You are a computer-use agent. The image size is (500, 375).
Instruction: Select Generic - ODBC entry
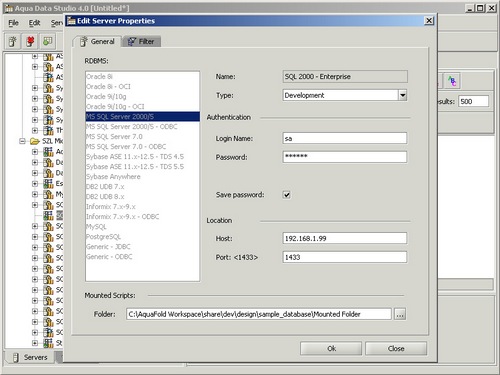[x=143, y=257]
